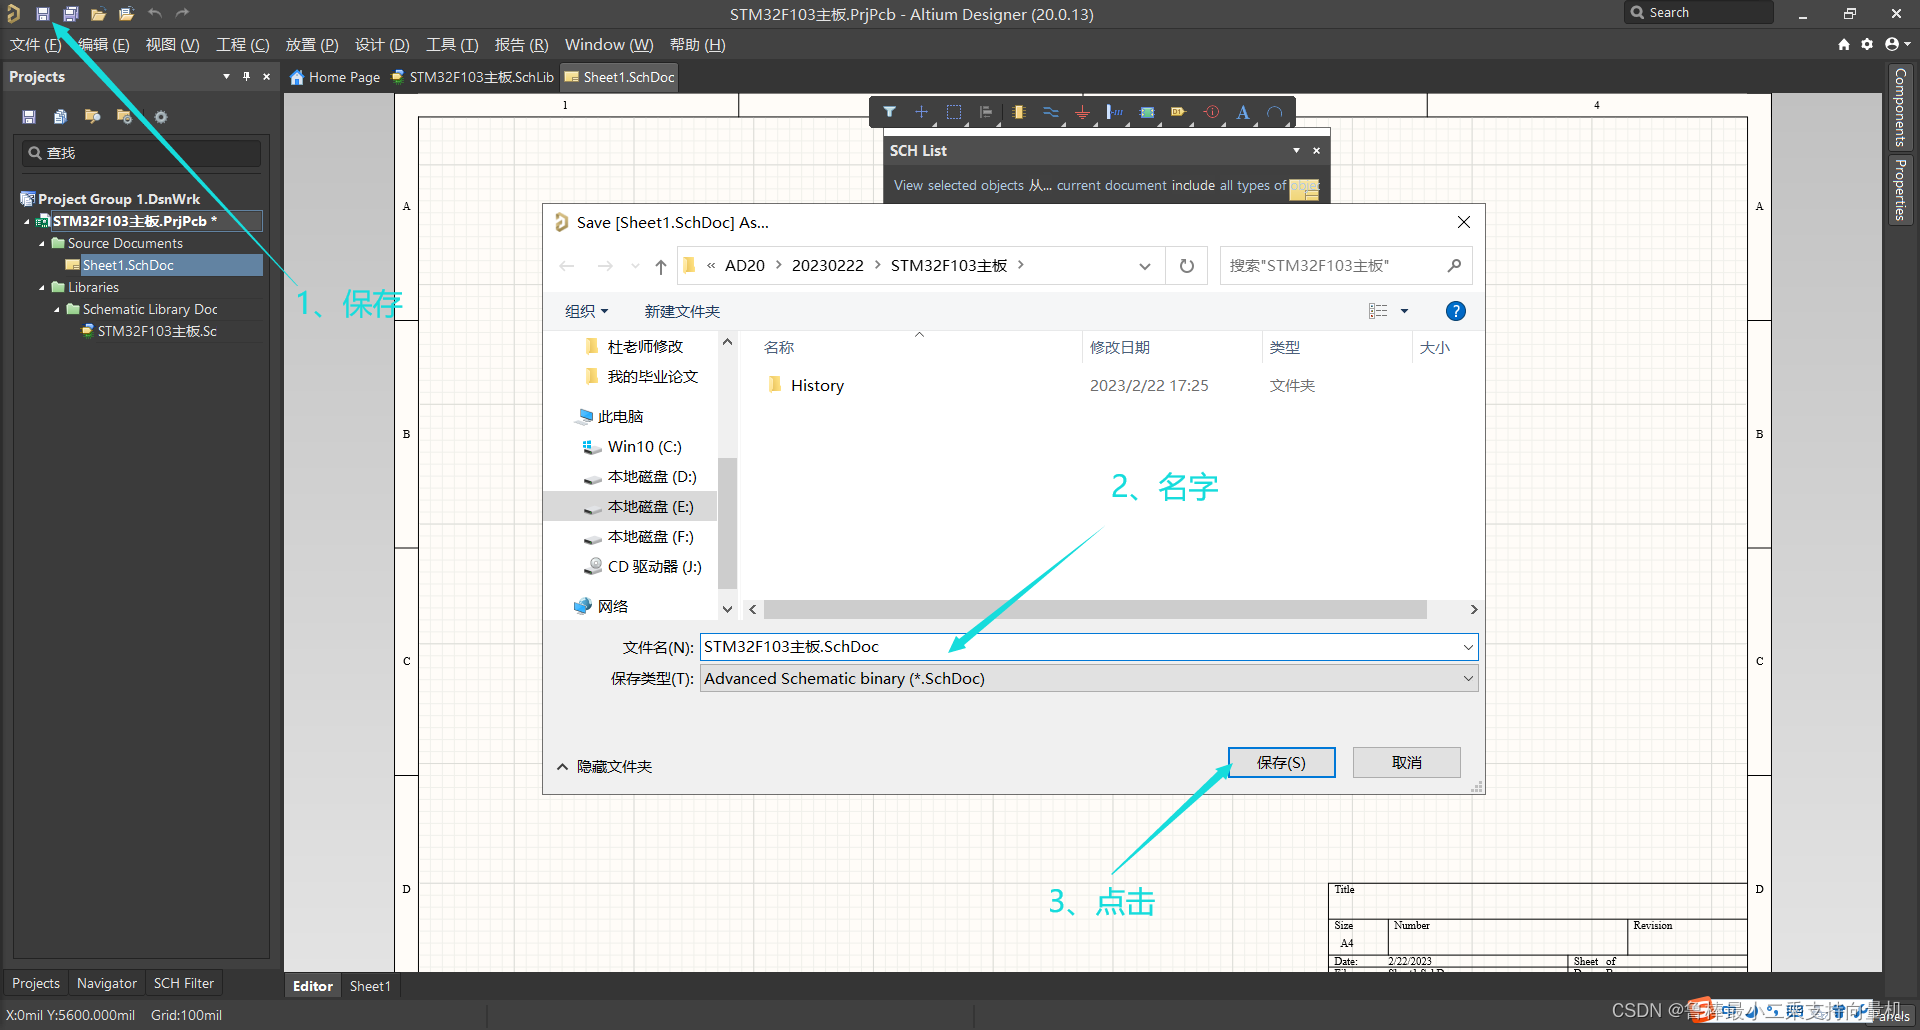Select the Place Port D1 tool
The image size is (1920, 1030).
(1179, 112)
